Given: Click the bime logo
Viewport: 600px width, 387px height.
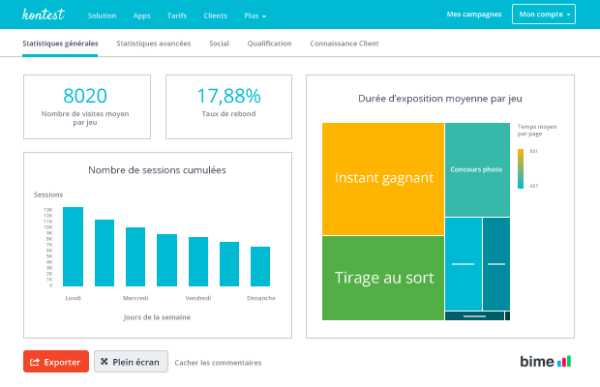Looking at the screenshot, I should click(x=545, y=361).
